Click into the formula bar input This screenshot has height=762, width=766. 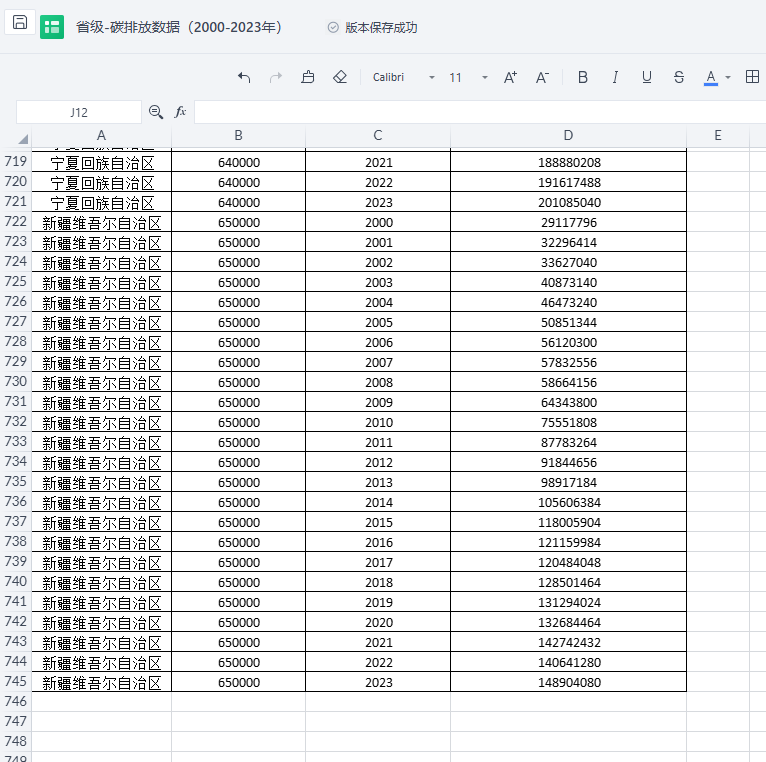480,112
